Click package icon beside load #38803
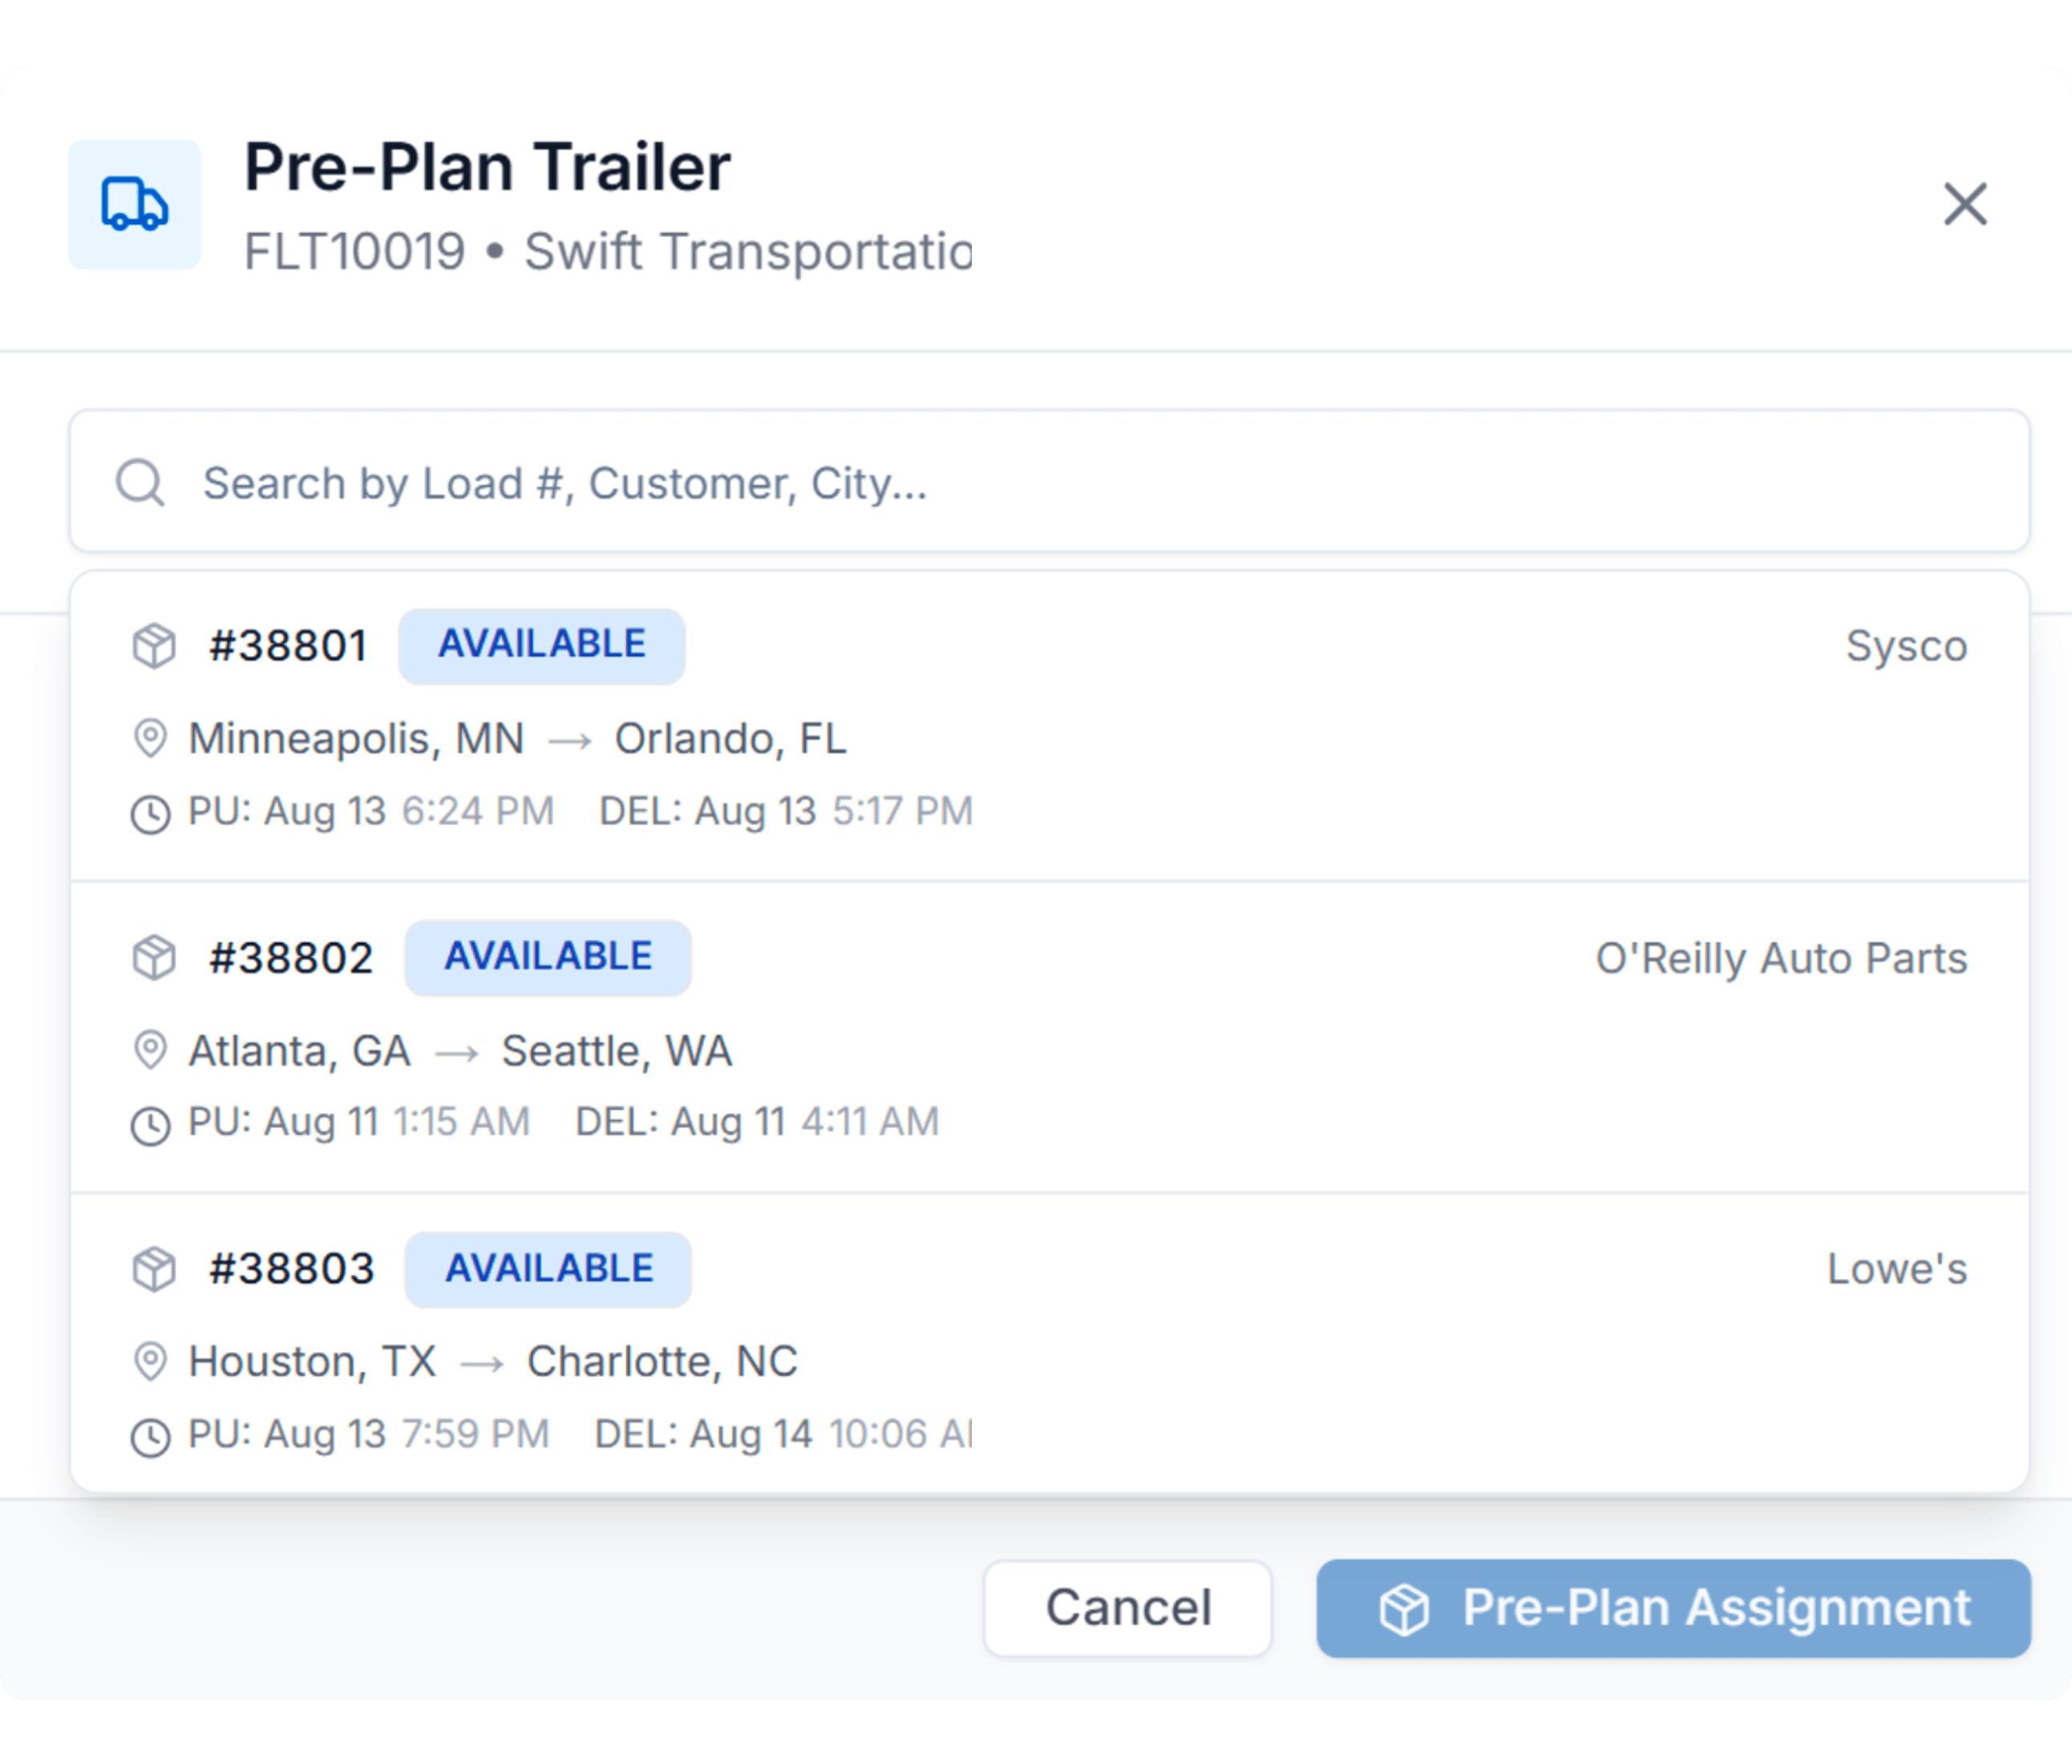 pyautogui.click(x=154, y=1270)
